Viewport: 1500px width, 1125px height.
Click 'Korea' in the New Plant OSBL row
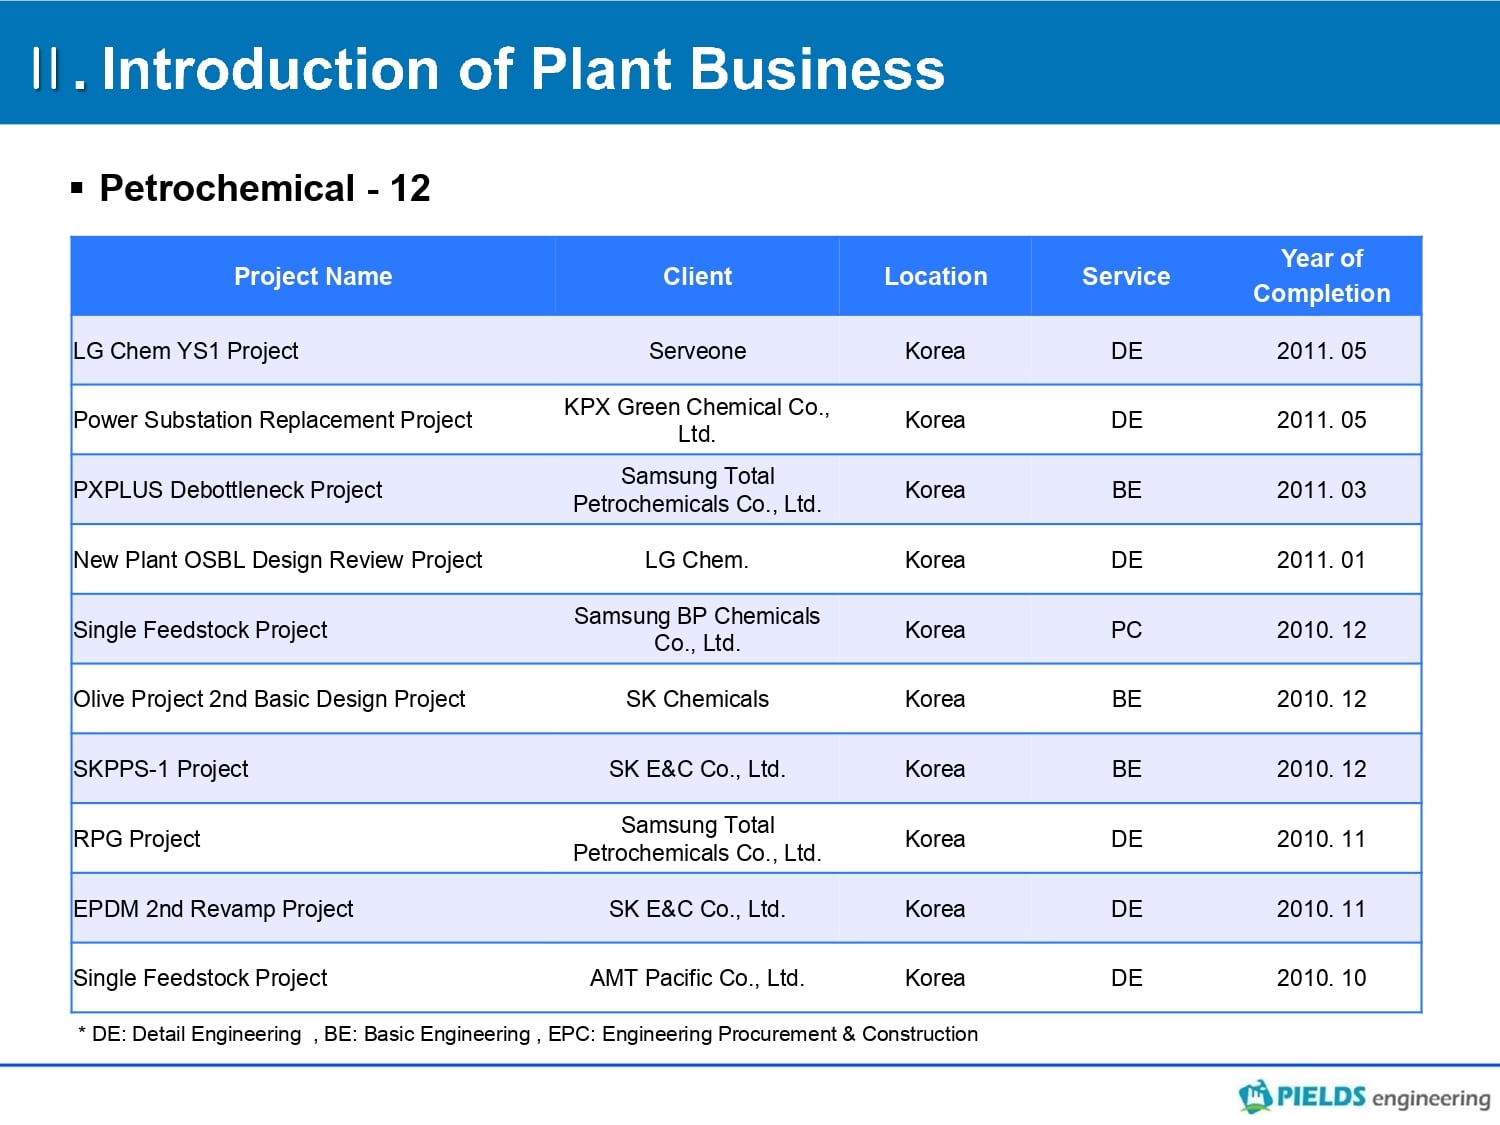935,560
